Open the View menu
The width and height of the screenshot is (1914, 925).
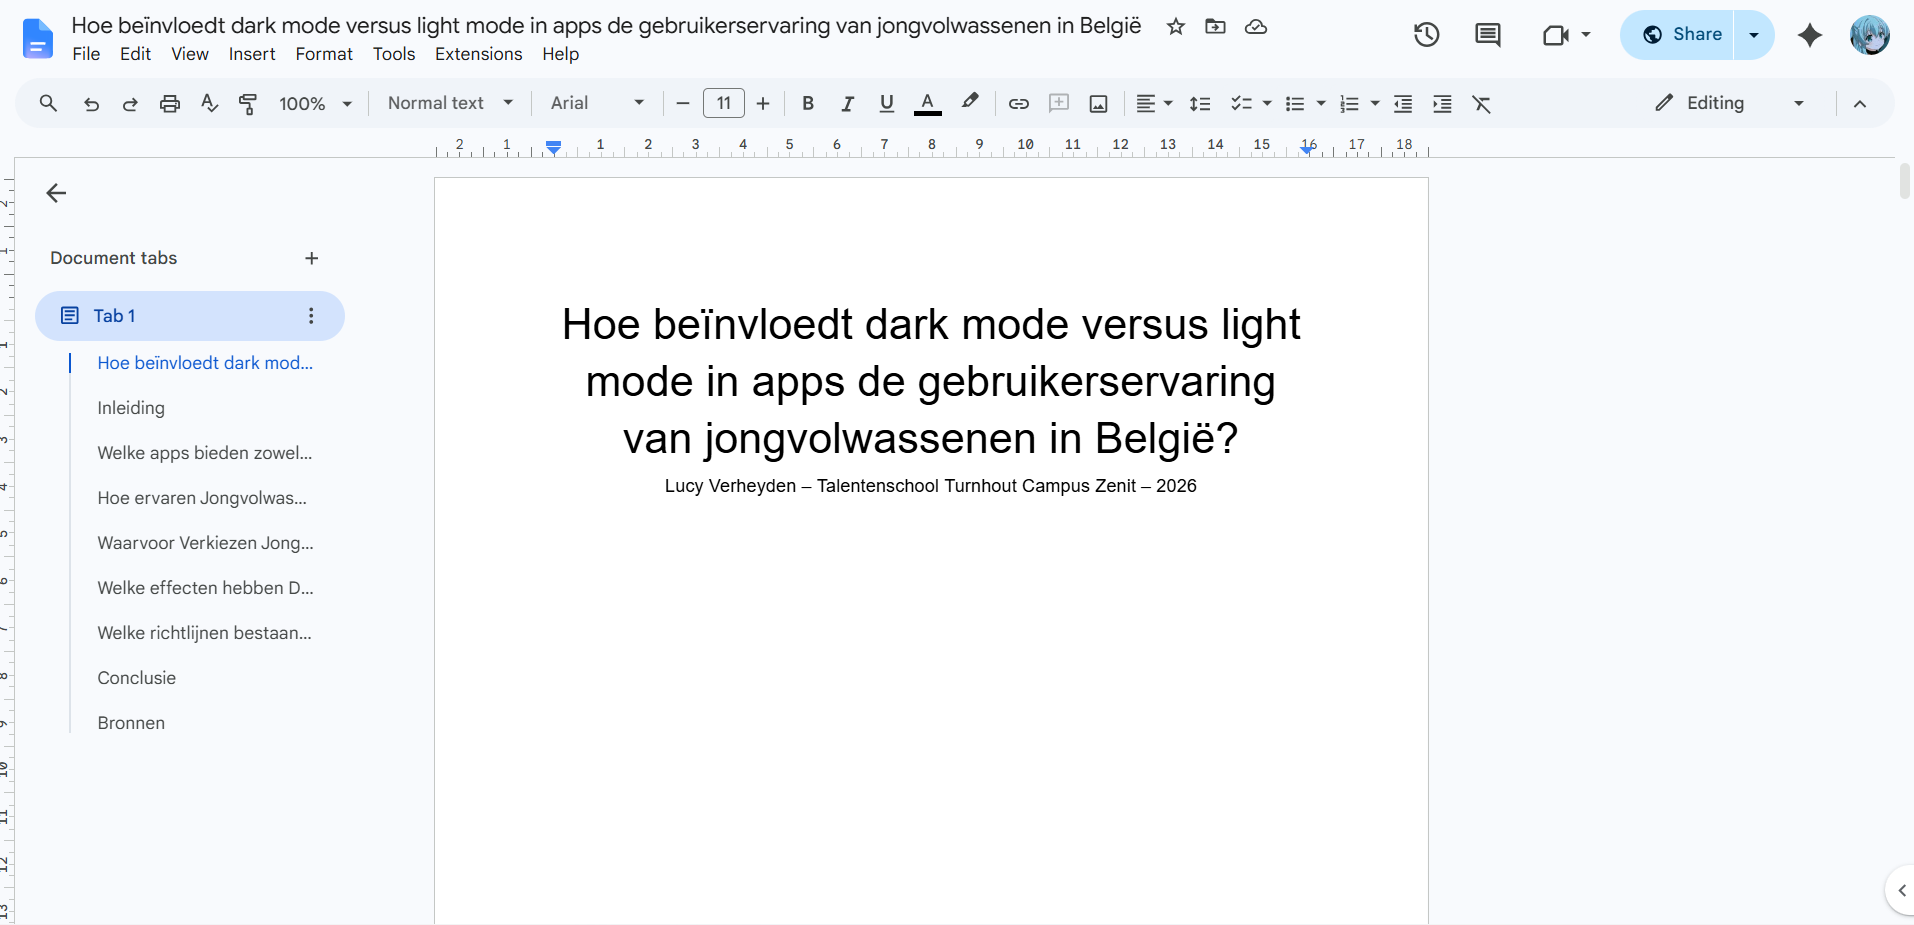coord(190,54)
